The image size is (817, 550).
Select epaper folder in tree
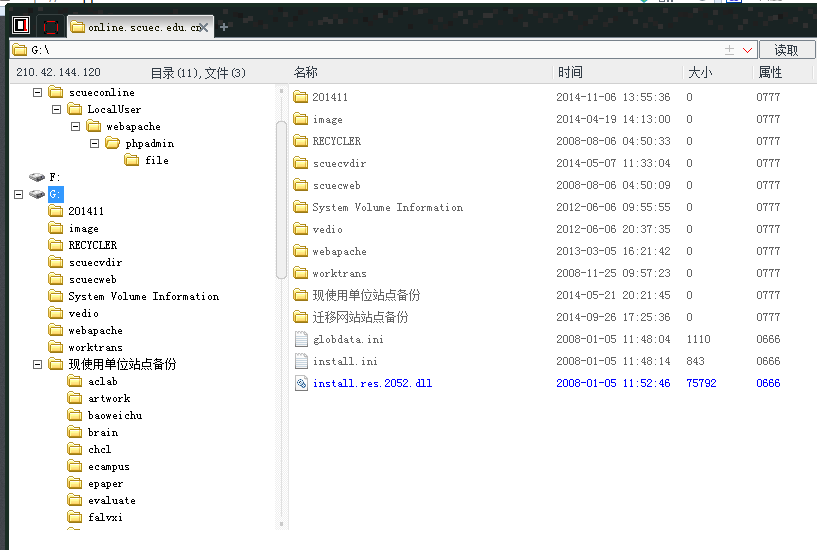(95, 483)
